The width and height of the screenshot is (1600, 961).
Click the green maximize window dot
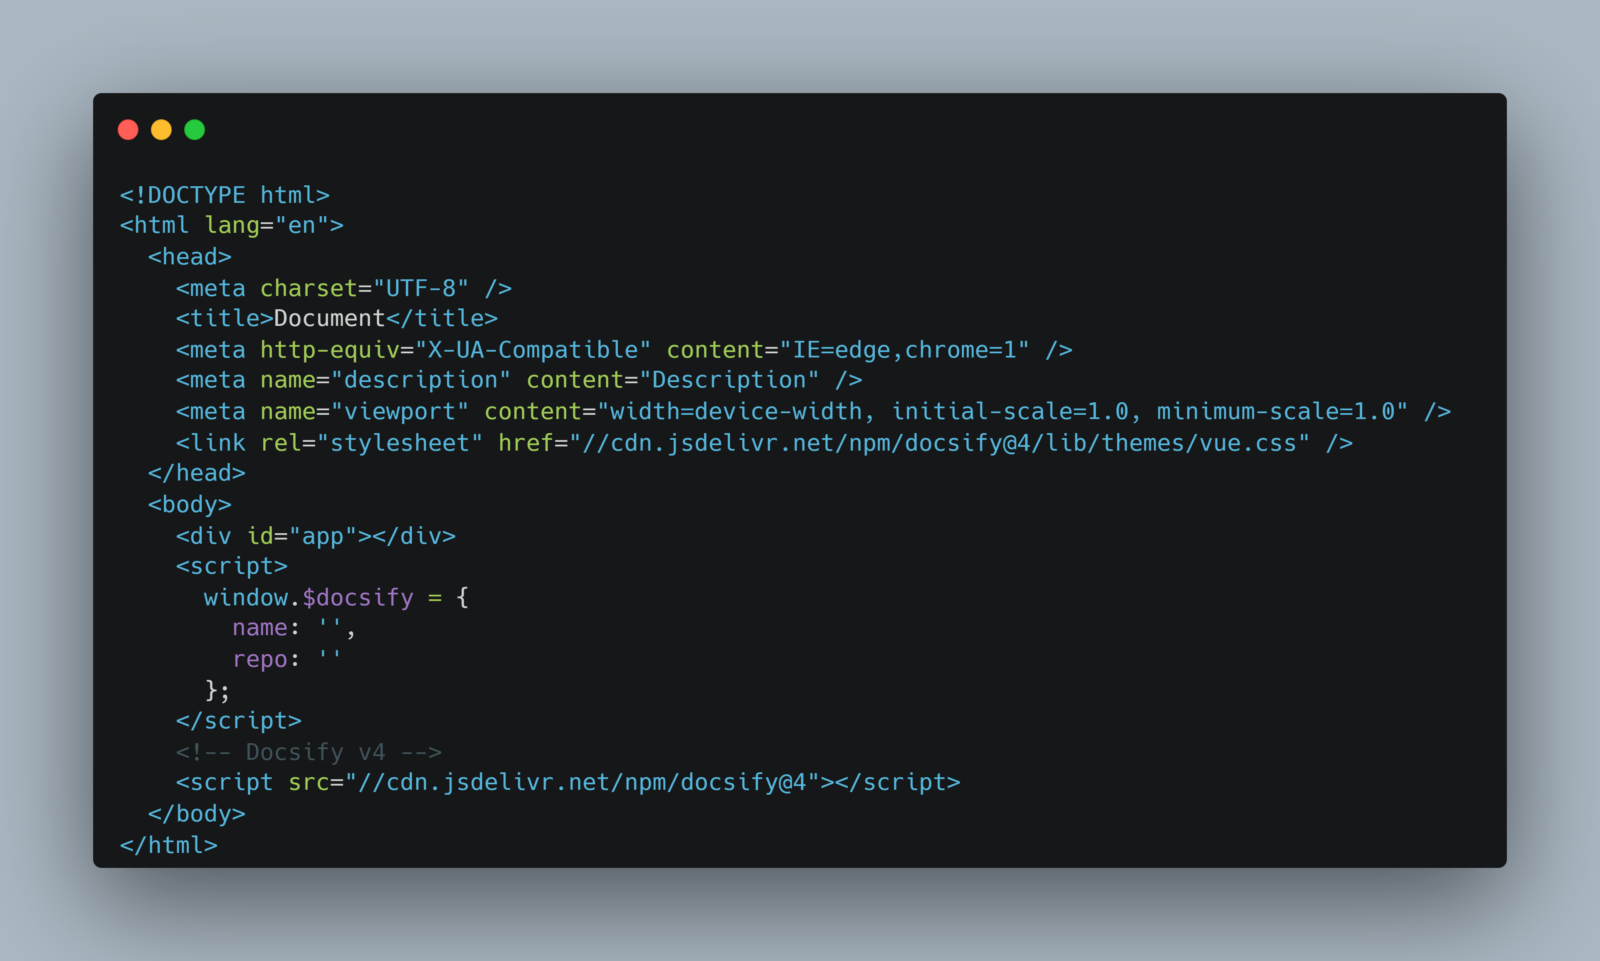(195, 129)
